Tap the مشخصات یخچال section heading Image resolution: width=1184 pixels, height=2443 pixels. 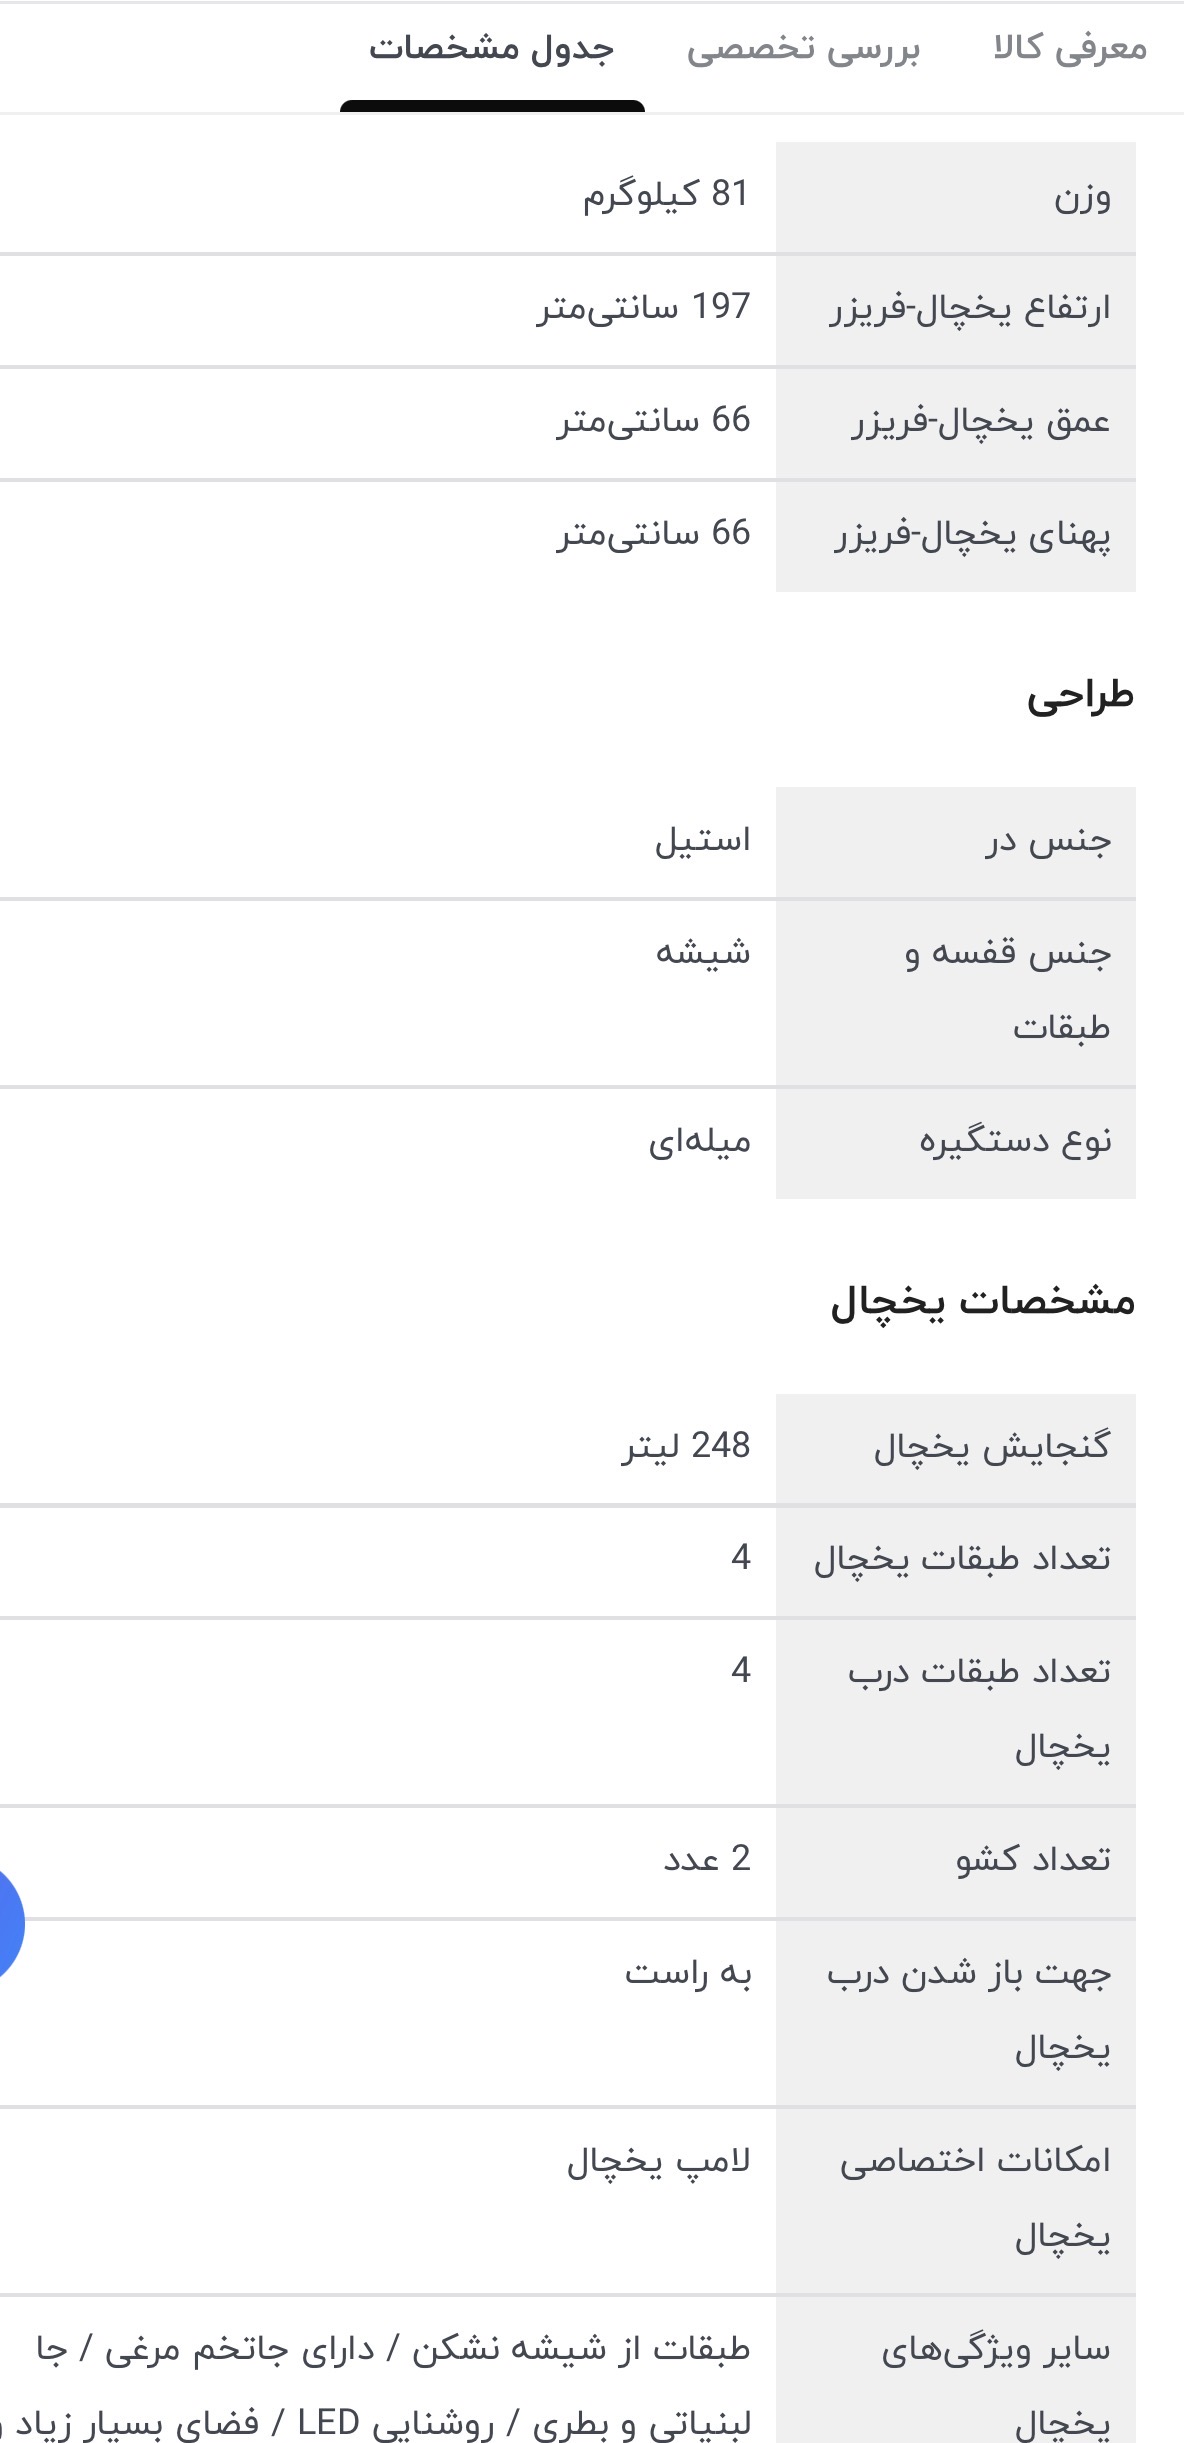click(x=983, y=1302)
